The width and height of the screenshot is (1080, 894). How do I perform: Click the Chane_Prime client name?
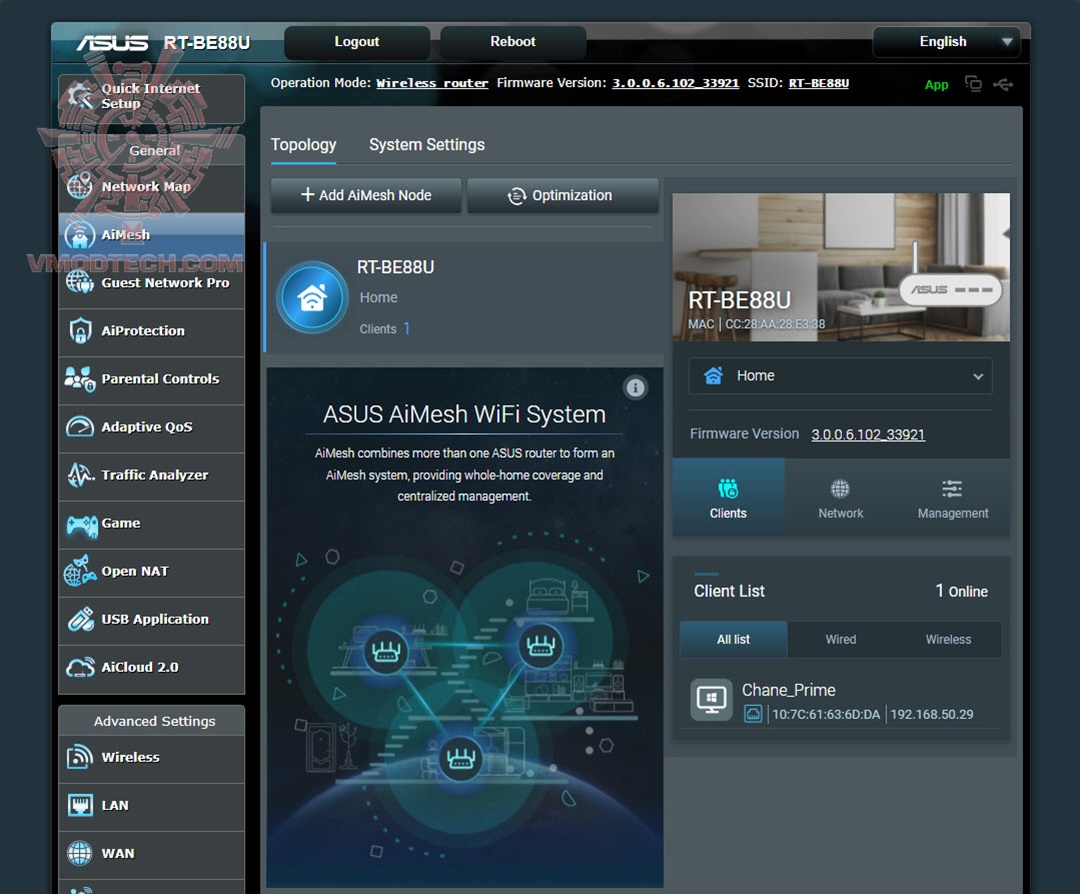pyautogui.click(x=789, y=690)
